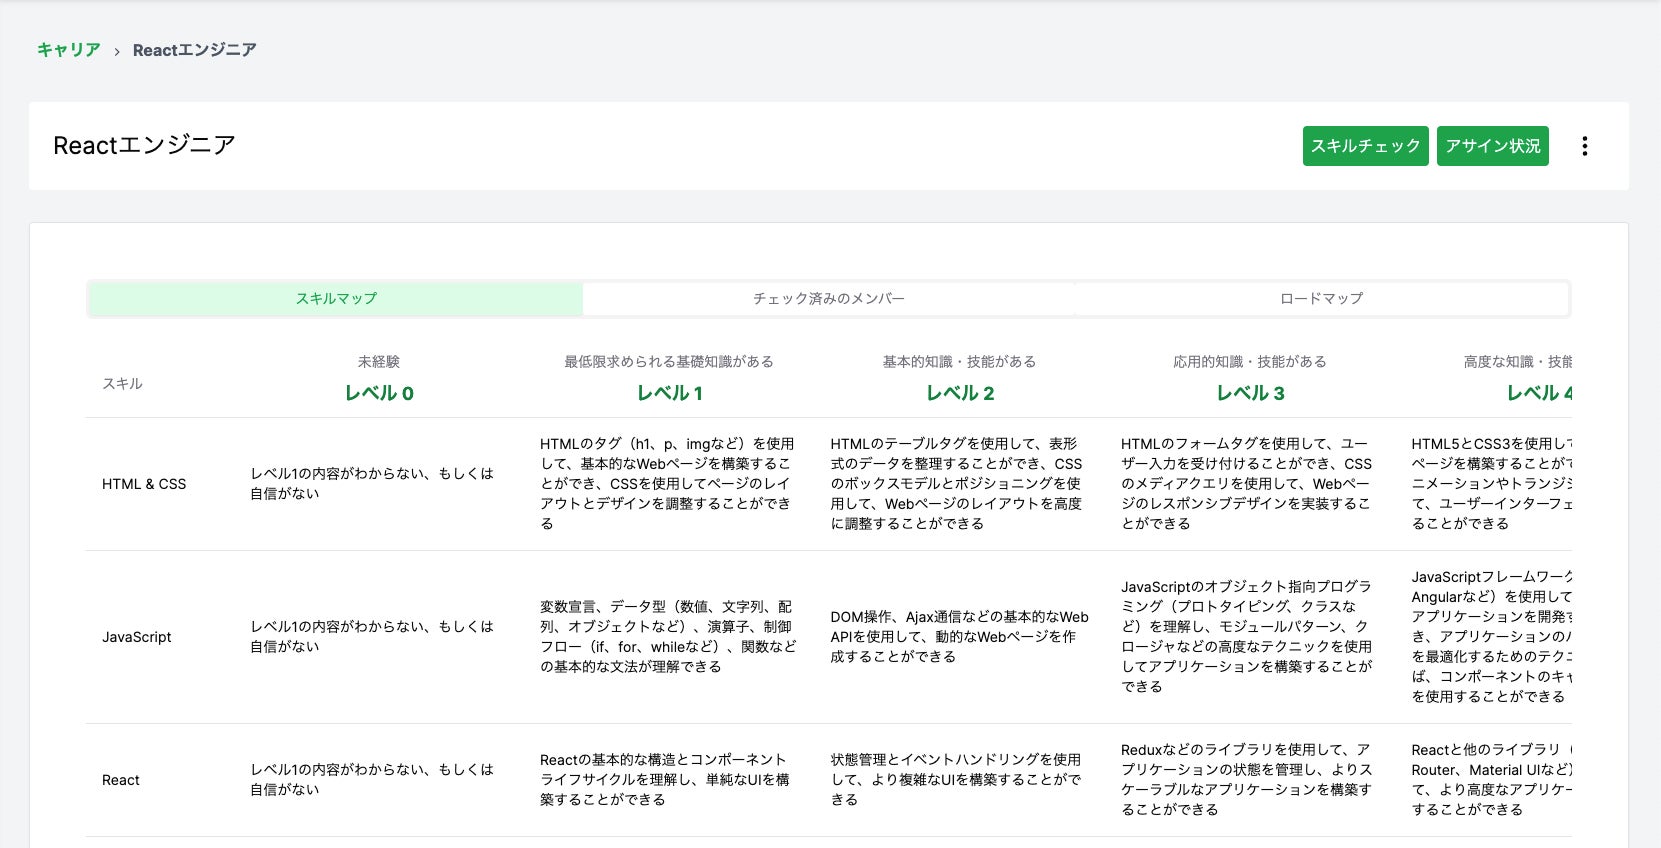Click the breadcrumb chevron separator

click(117, 51)
